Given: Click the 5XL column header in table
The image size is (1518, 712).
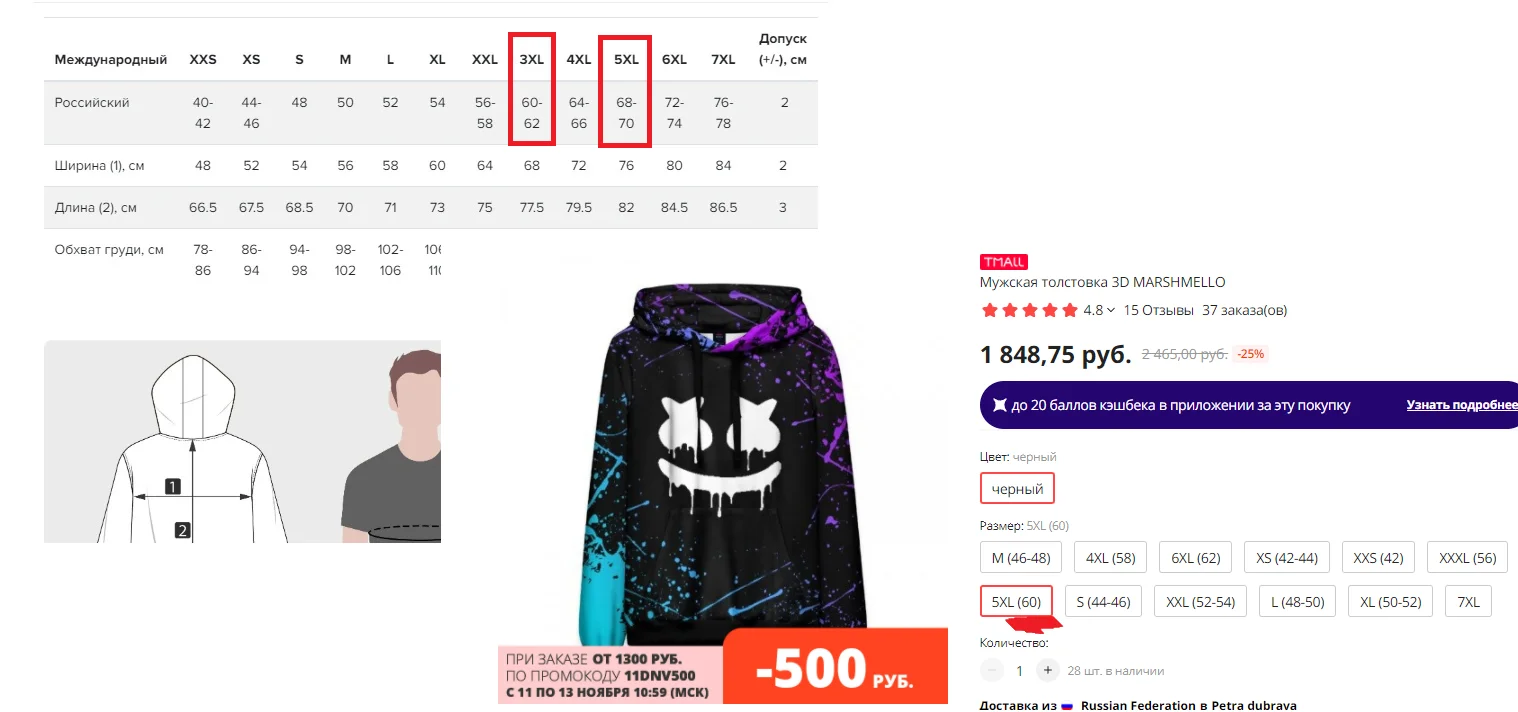Looking at the screenshot, I should 626,60.
